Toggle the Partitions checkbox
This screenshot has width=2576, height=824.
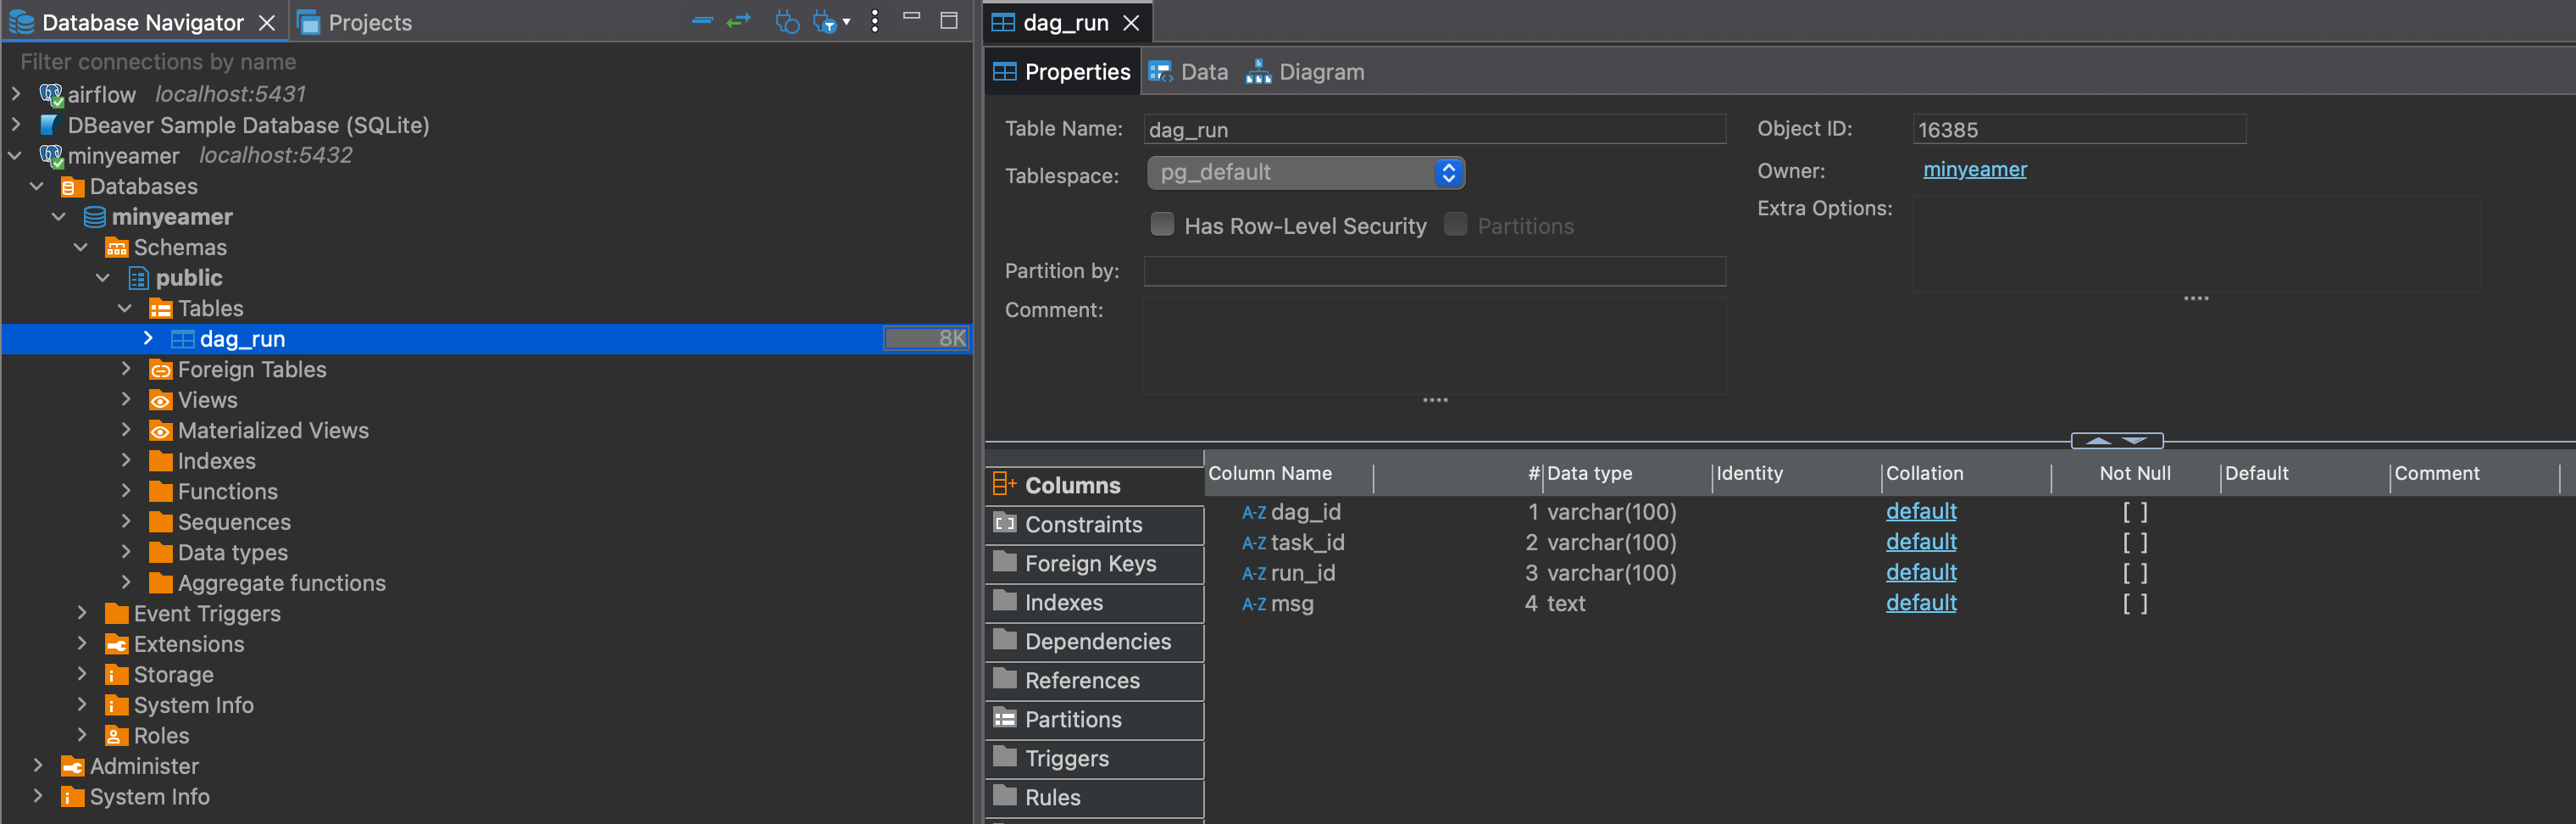pyautogui.click(x=1455, y=224)
